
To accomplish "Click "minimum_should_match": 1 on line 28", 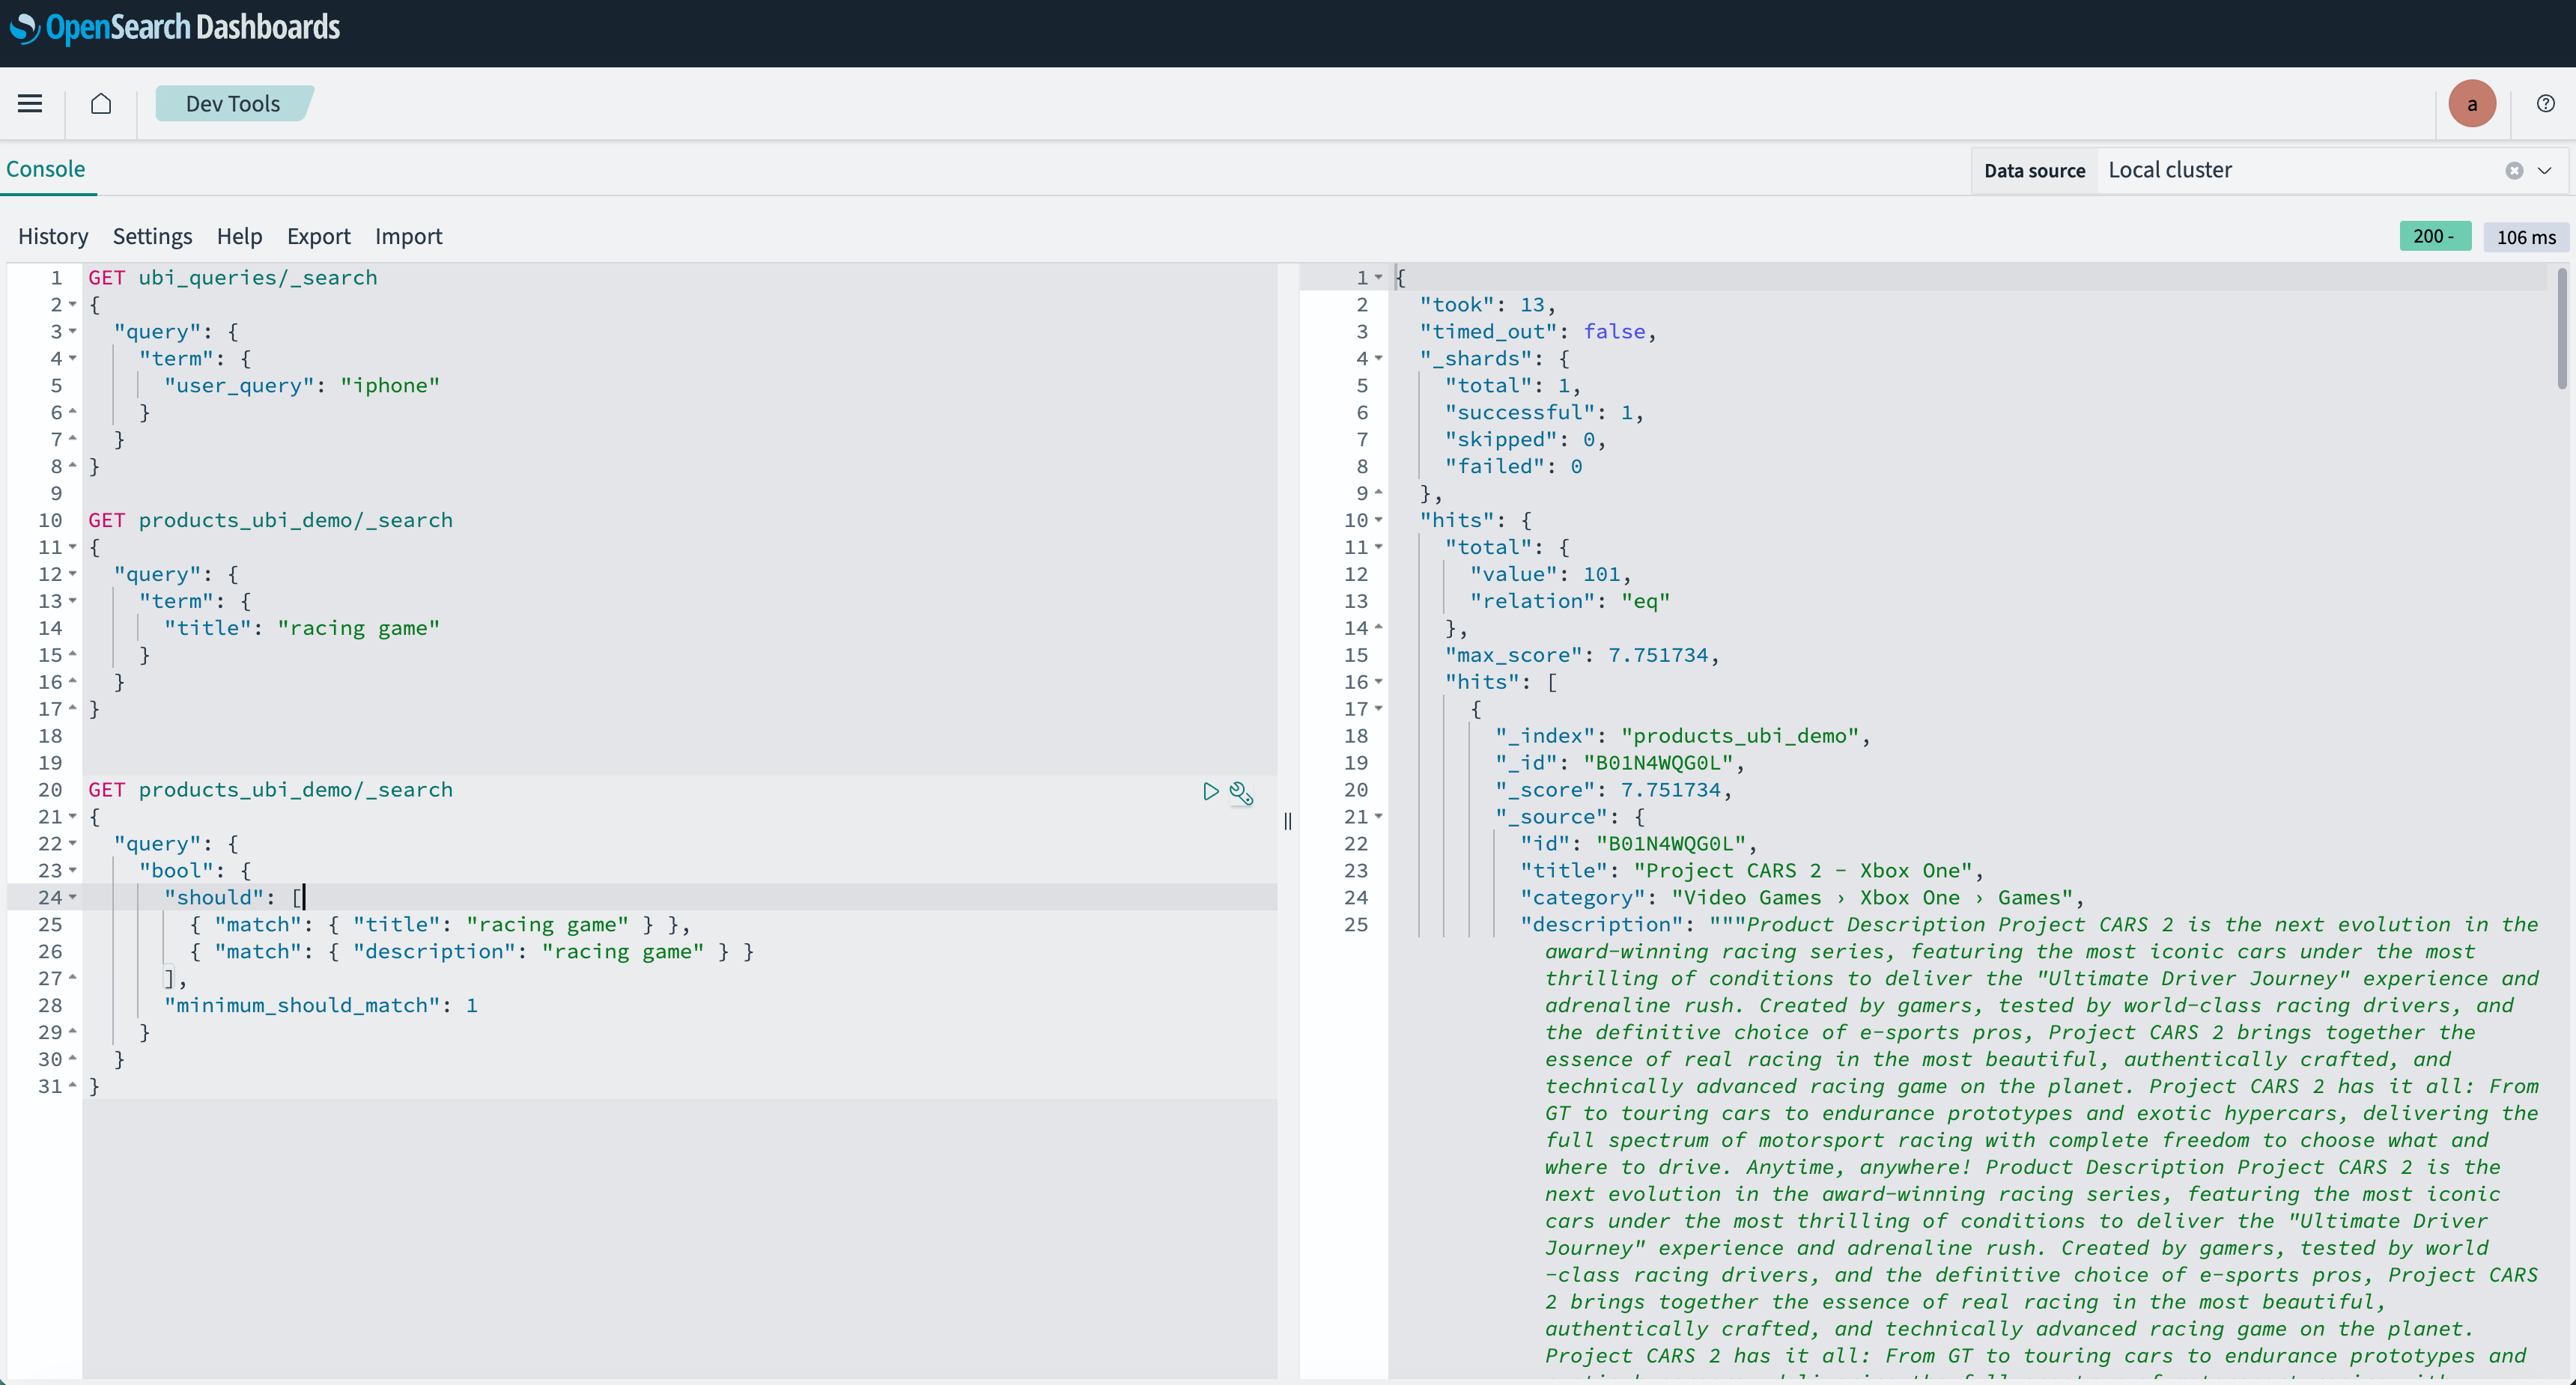I will pos(321,1006).
